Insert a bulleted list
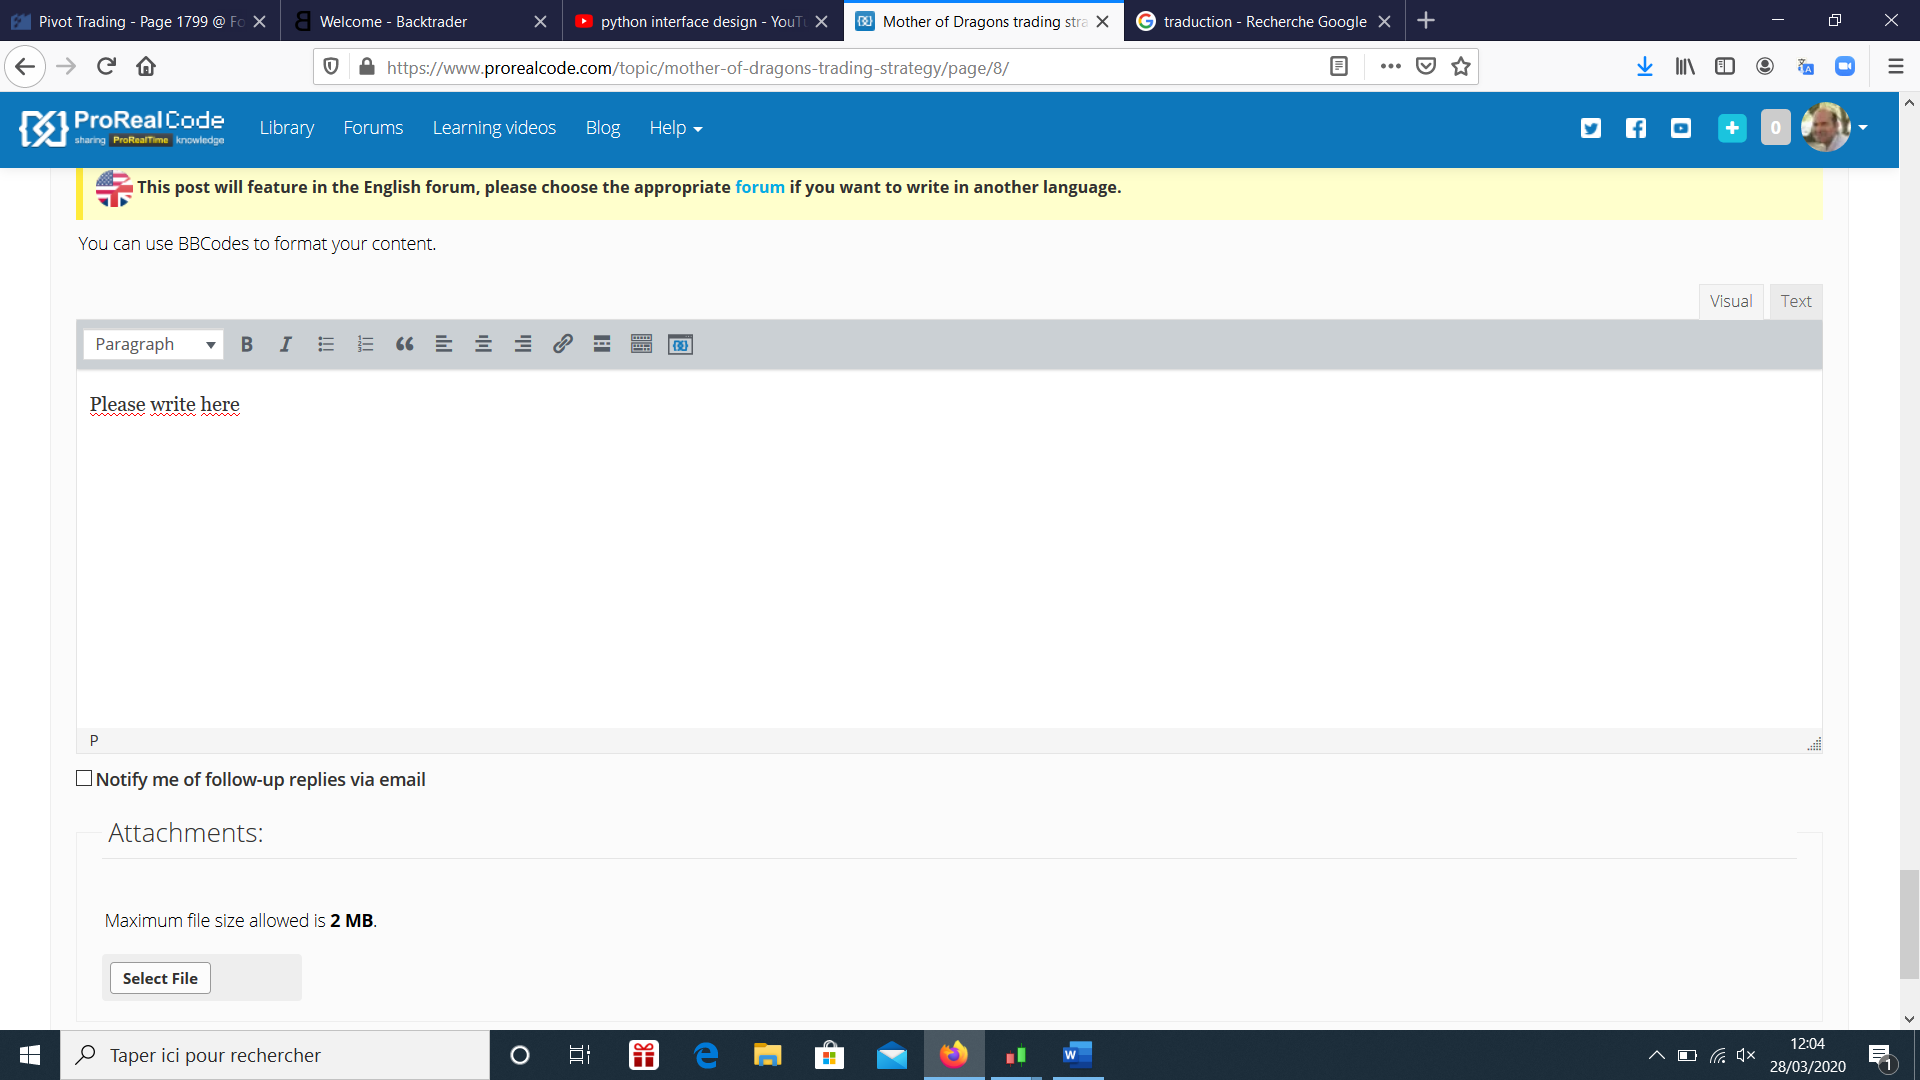1920x1080 pixels. pyautogui.click(x=325, y=344)
